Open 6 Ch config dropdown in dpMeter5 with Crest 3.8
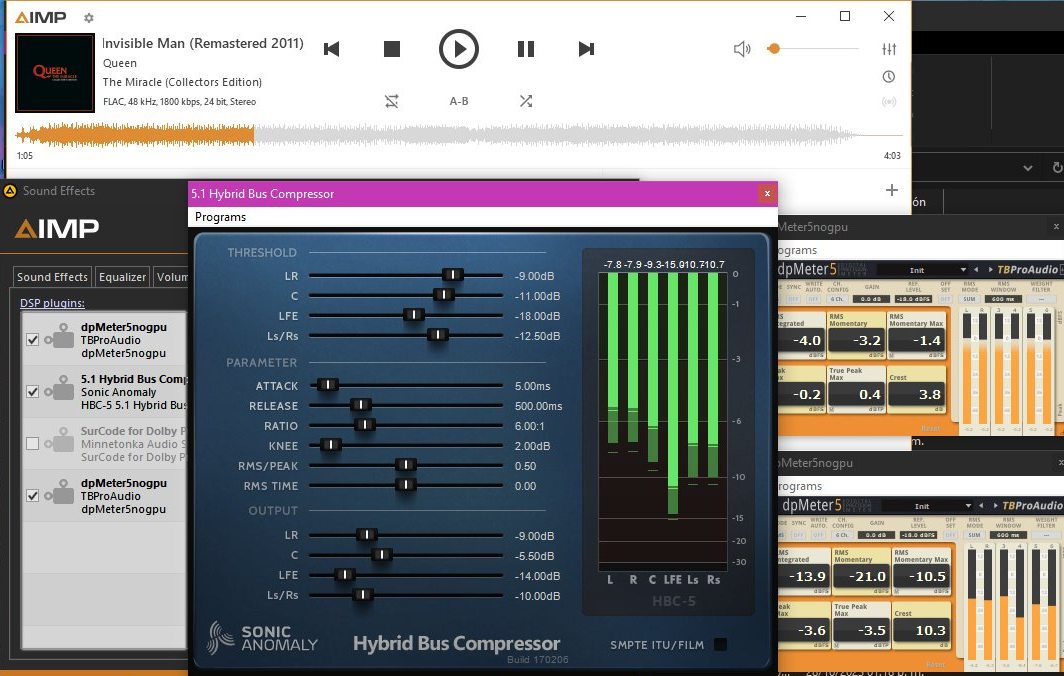This screenshot has height=676, width=1064. tap(837, 299)
